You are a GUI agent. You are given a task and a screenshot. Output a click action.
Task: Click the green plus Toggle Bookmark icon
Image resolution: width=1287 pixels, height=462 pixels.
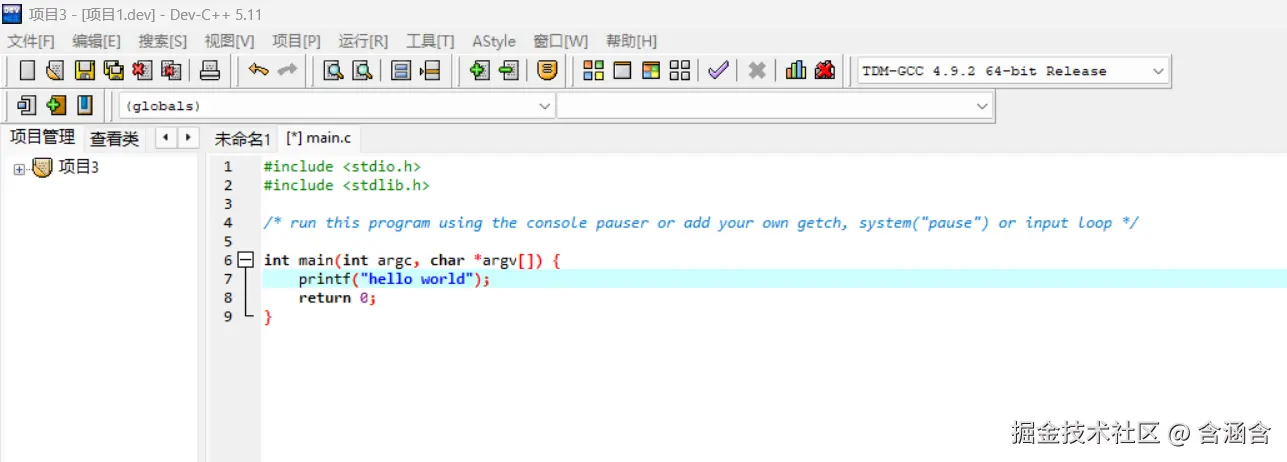56,105
